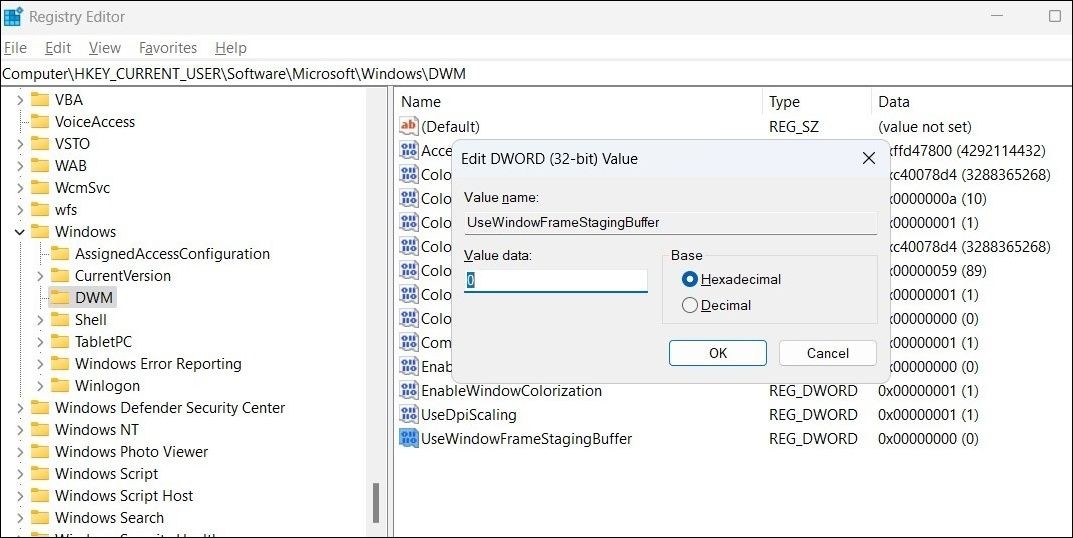1073x538 pixels.
Task: Click the (value not set) data cell
Action: pos(925,127)
